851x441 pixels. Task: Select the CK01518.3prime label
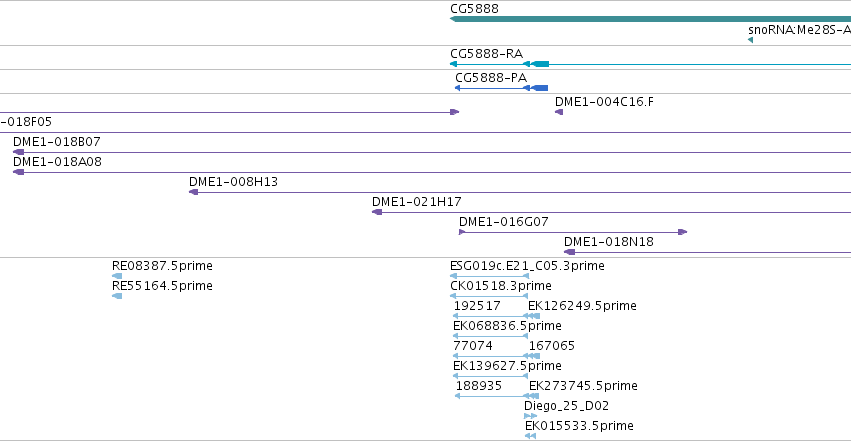pos(501,286)
